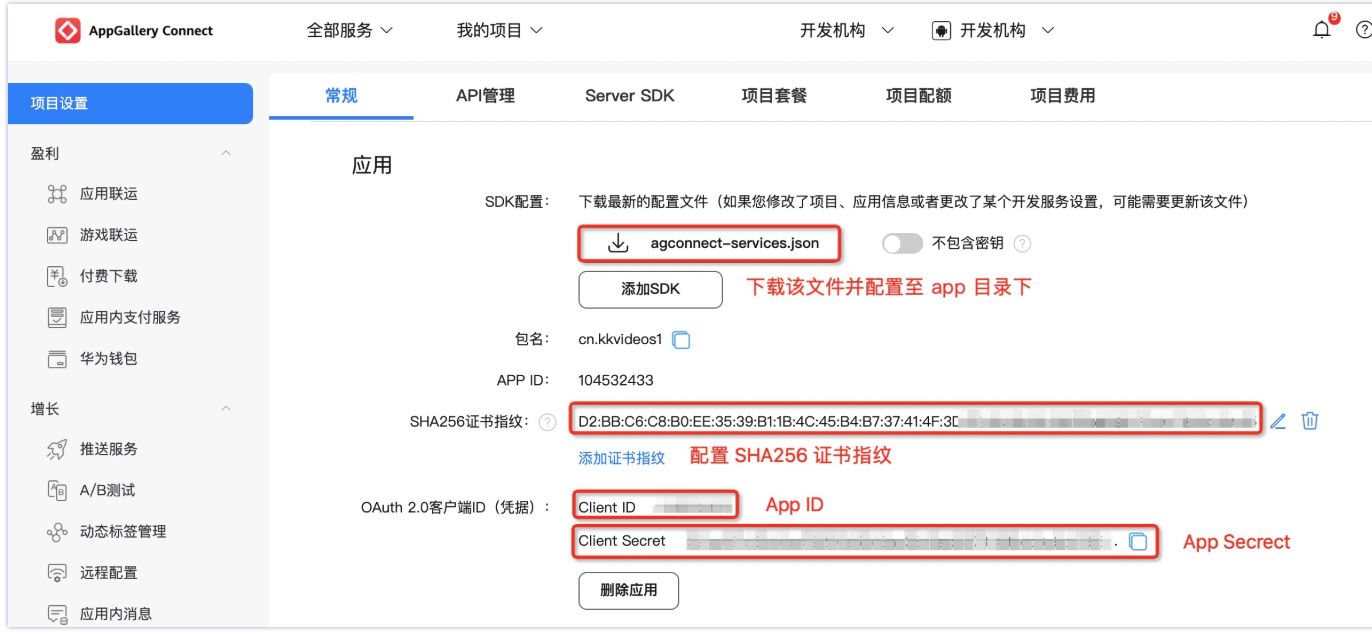1372x634 pixels.
Task: Open 应用联运 in the sidebar
Action: (109, 194)
